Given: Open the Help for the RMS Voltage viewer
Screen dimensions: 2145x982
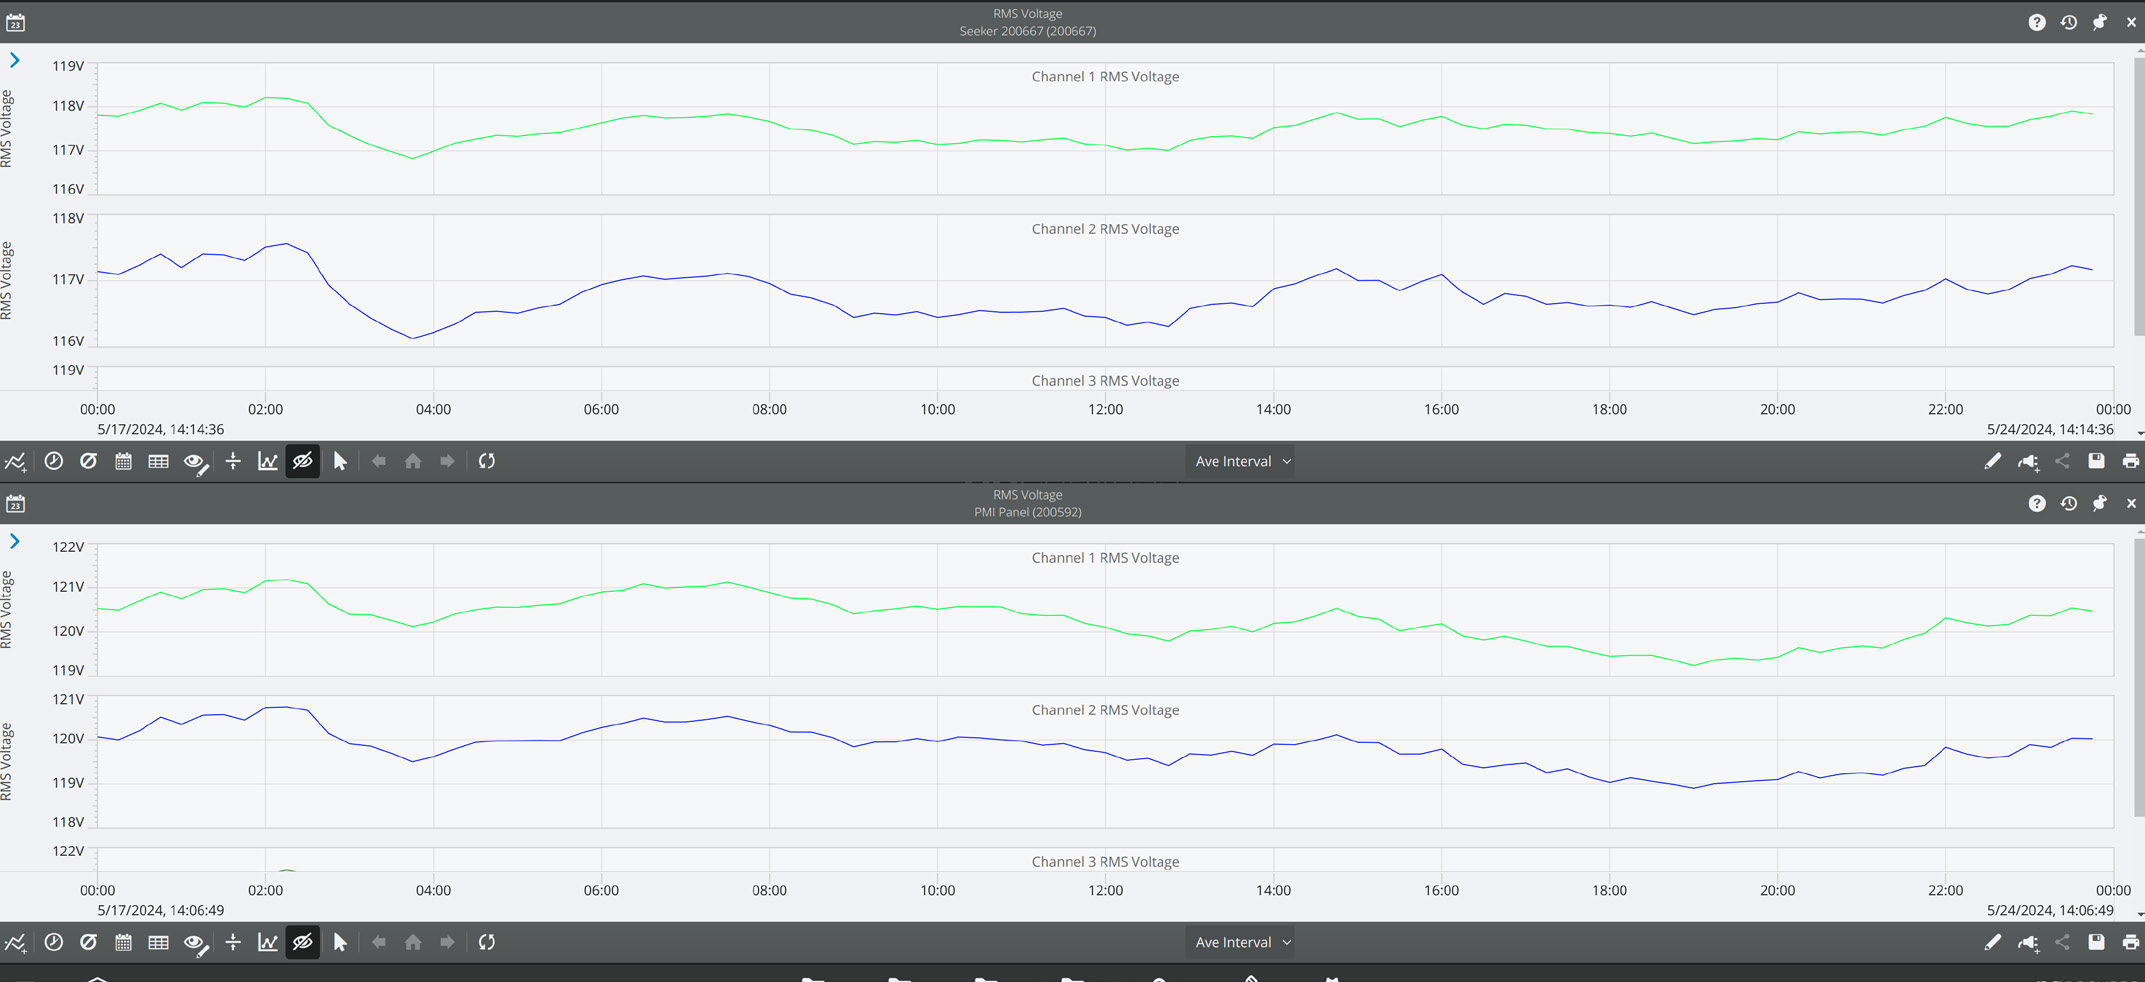Looking at the screenshot, I should [2037, 22].
